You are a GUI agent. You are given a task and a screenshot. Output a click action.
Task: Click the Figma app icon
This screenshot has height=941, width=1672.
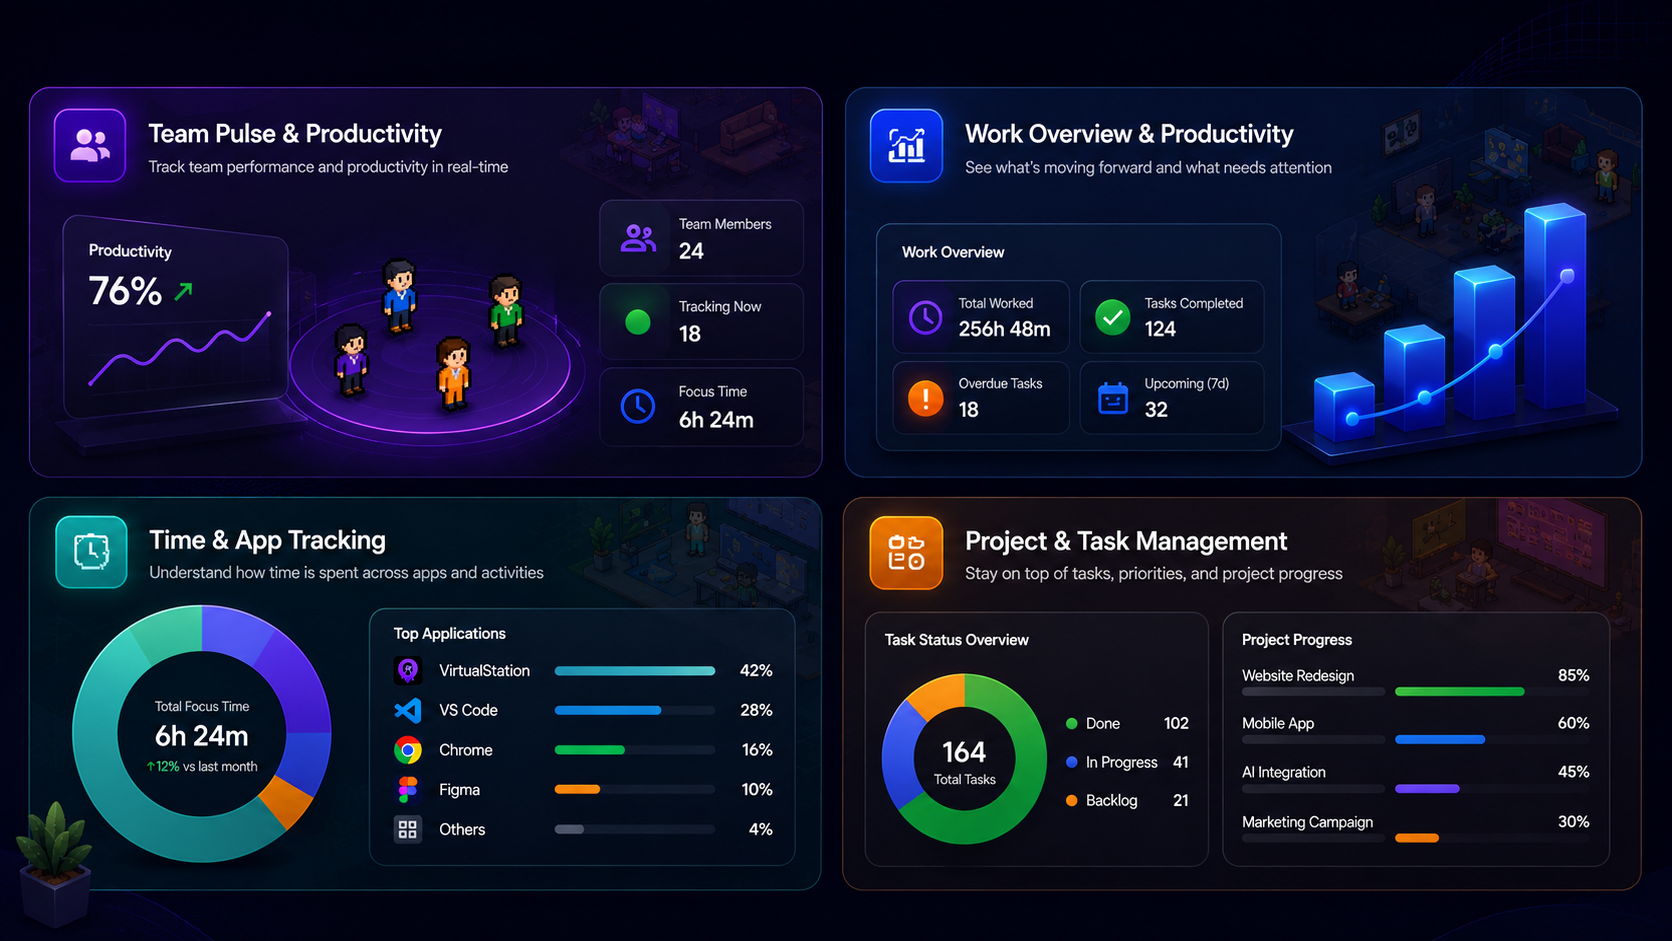point(407,790)
